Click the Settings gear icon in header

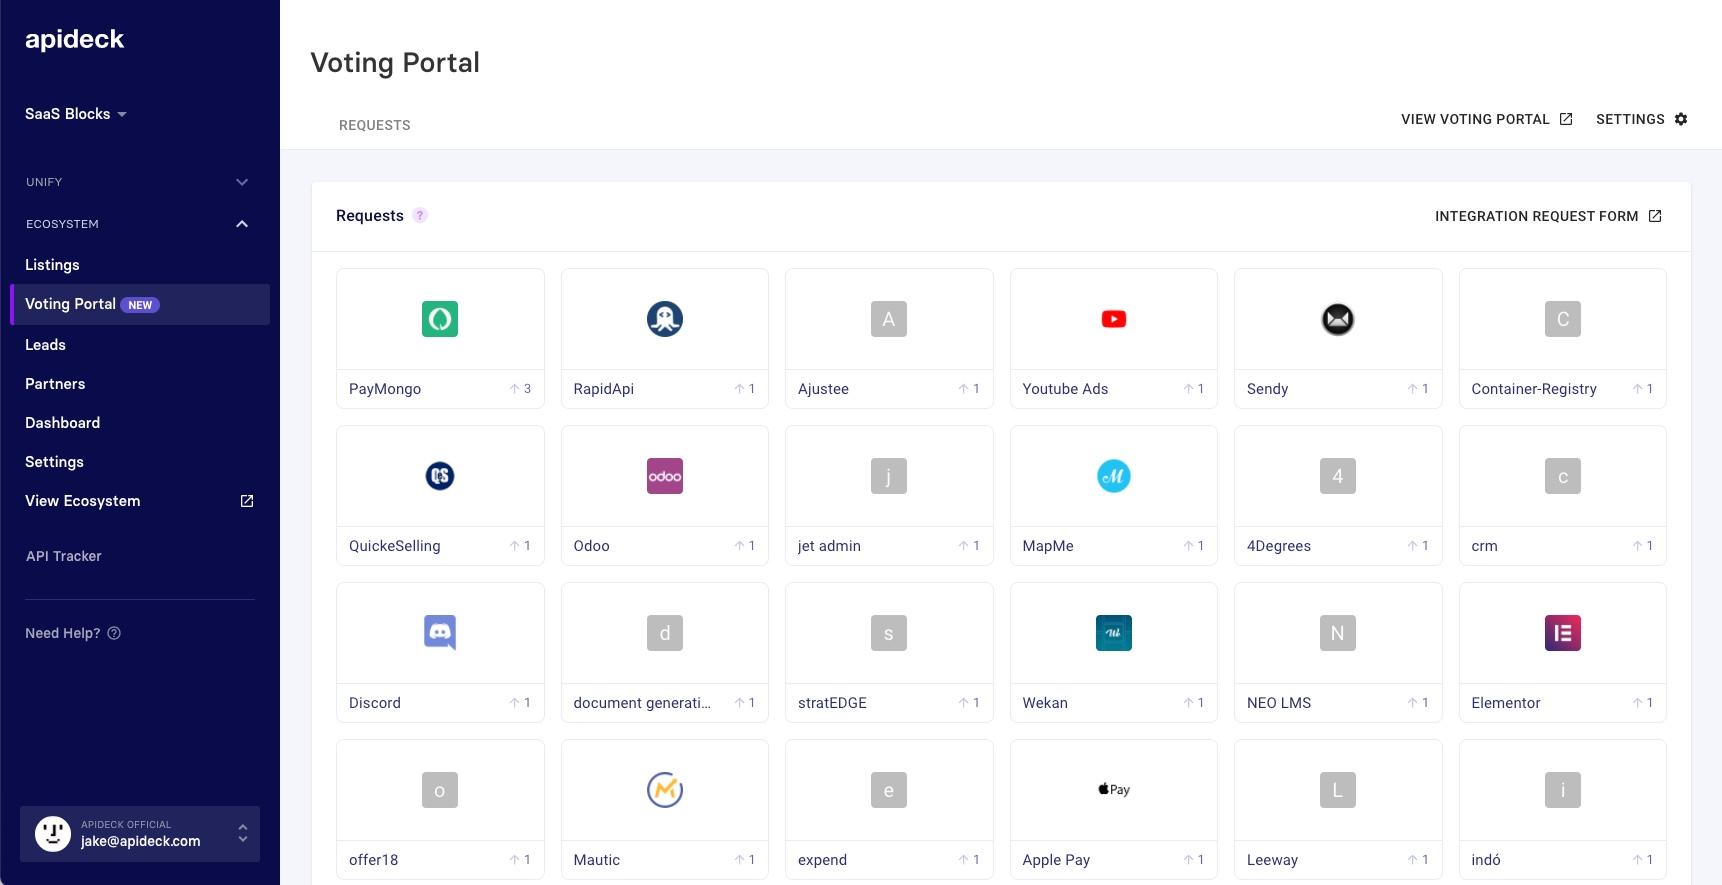1681,119
